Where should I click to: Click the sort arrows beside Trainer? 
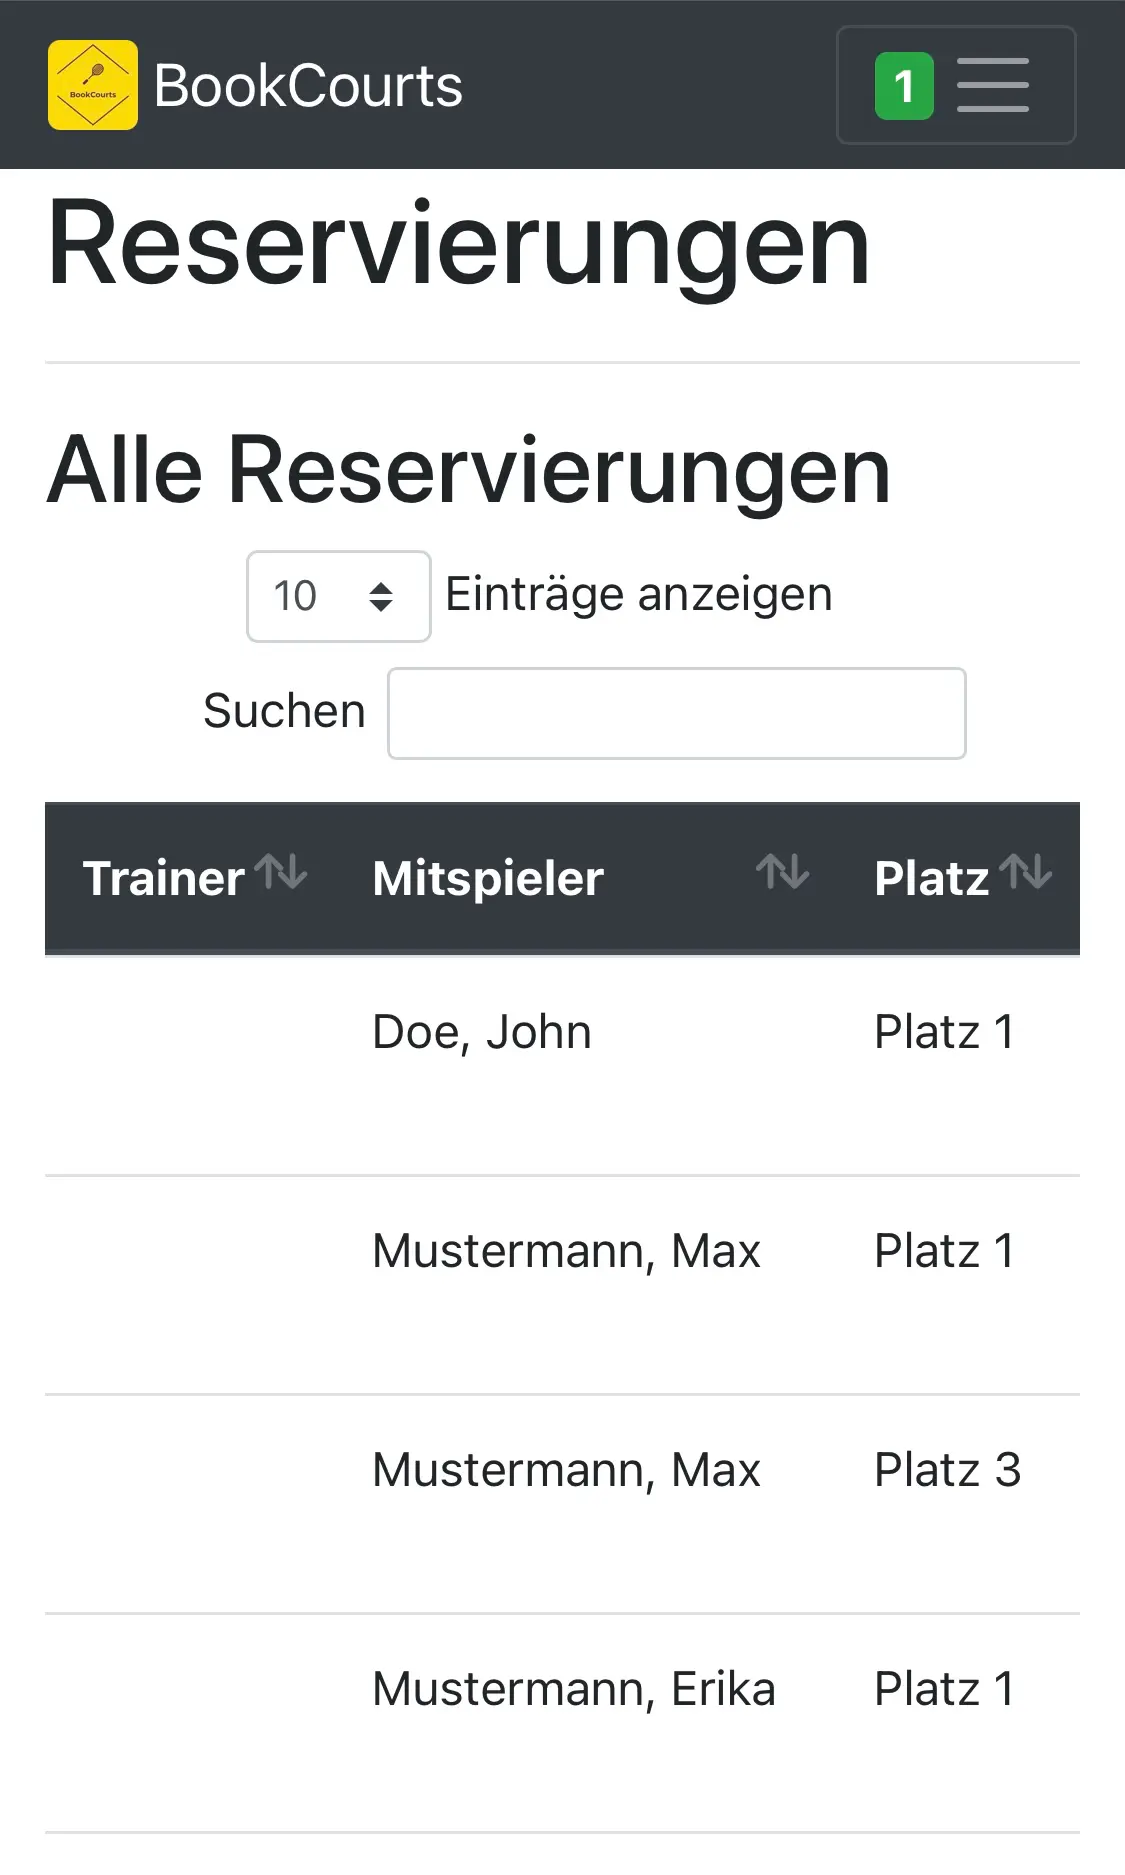[281, 872]
